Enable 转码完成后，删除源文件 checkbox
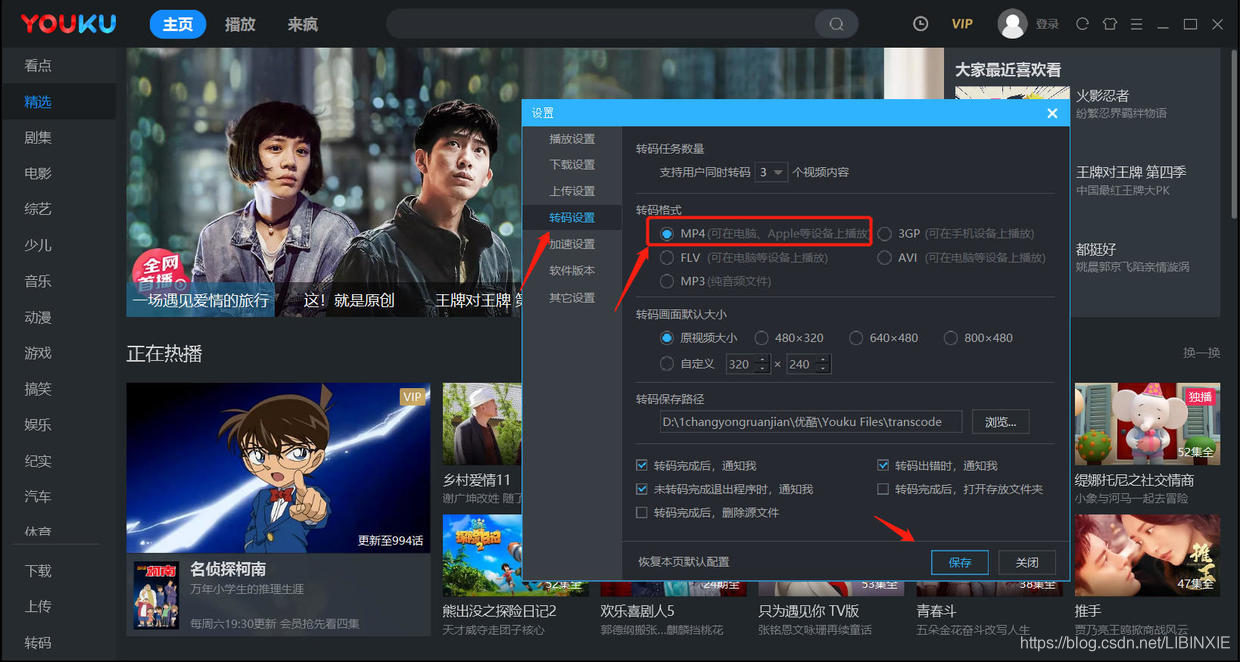Screen dimensions: 1240x662 coord(643,513)
